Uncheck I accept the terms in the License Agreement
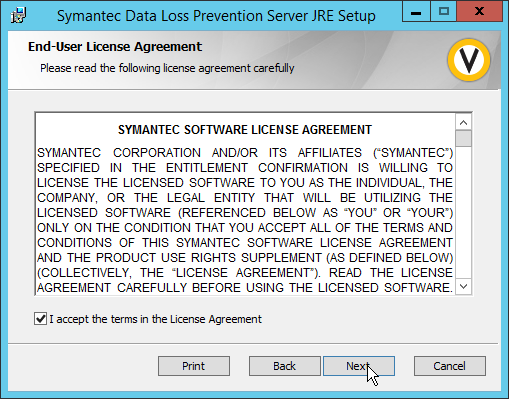Viewport: 509px width, 399px height. click(40, 319)
